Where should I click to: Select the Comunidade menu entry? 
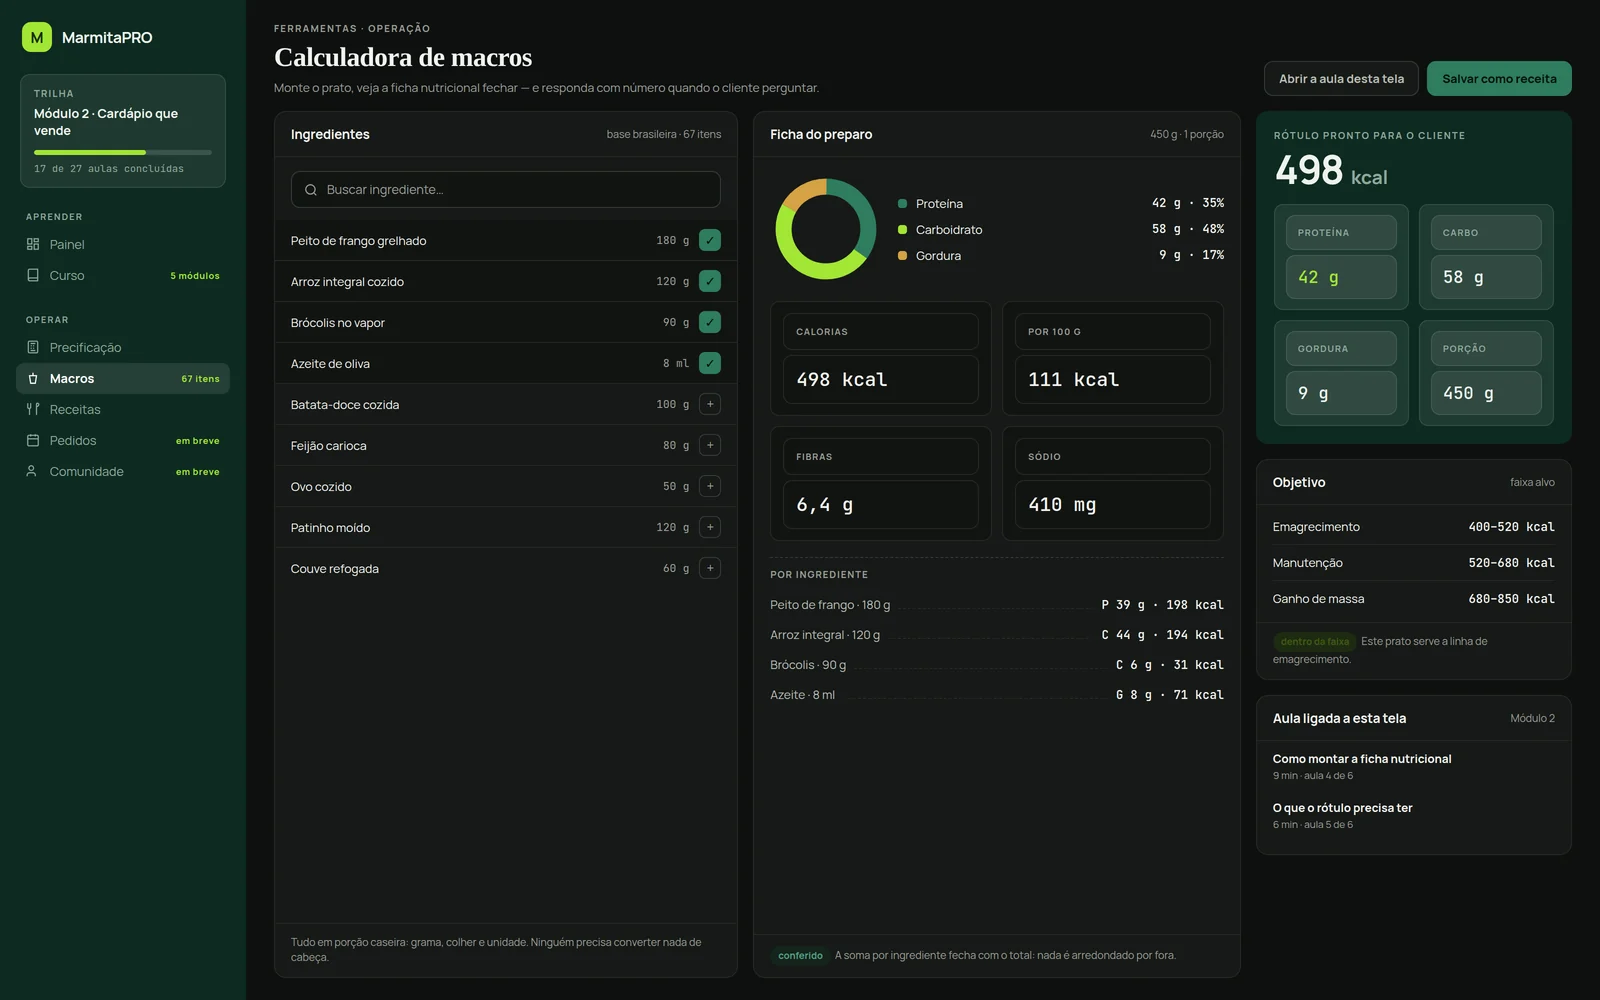point(123,471)
